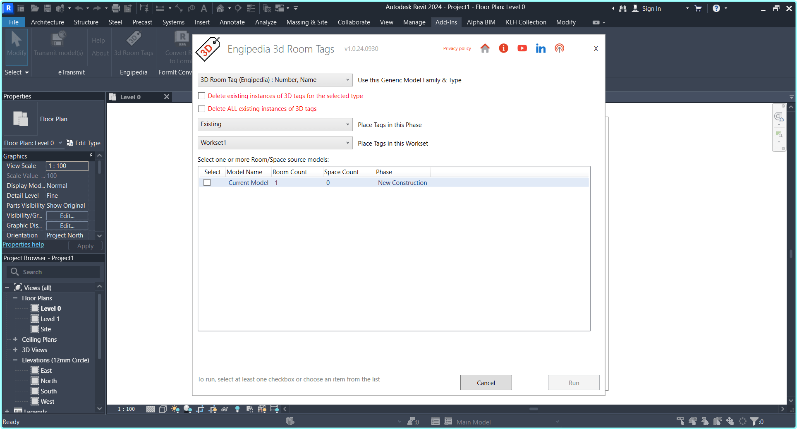
Task: Close the Level 0 view tab
Action: pos(166,97)
